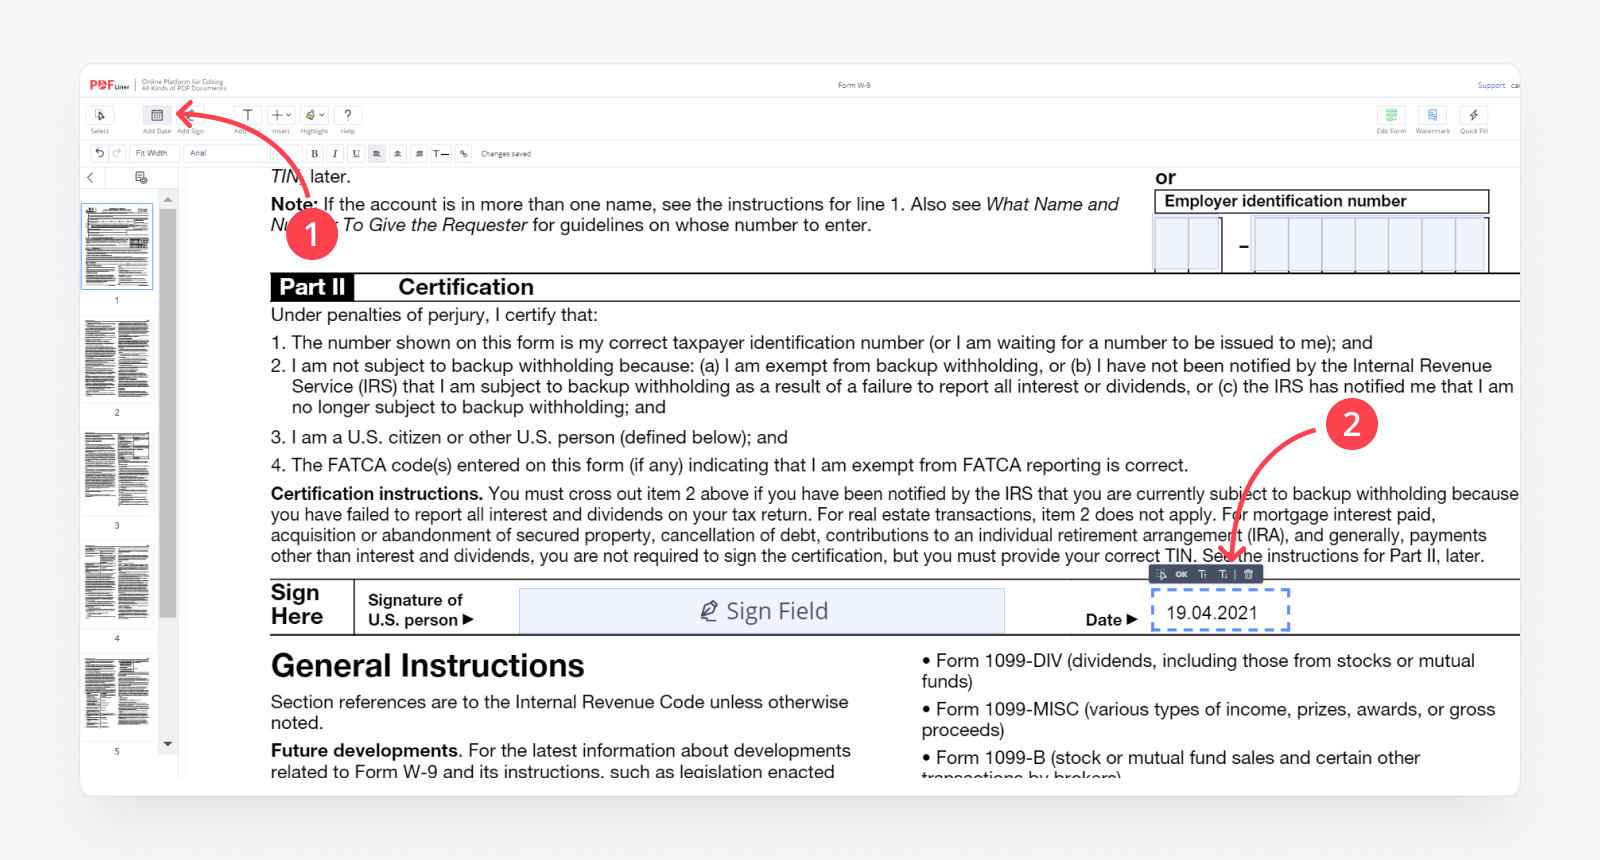
Task: Open the Highlight tool dropdown
Action: tap(315, 116)
